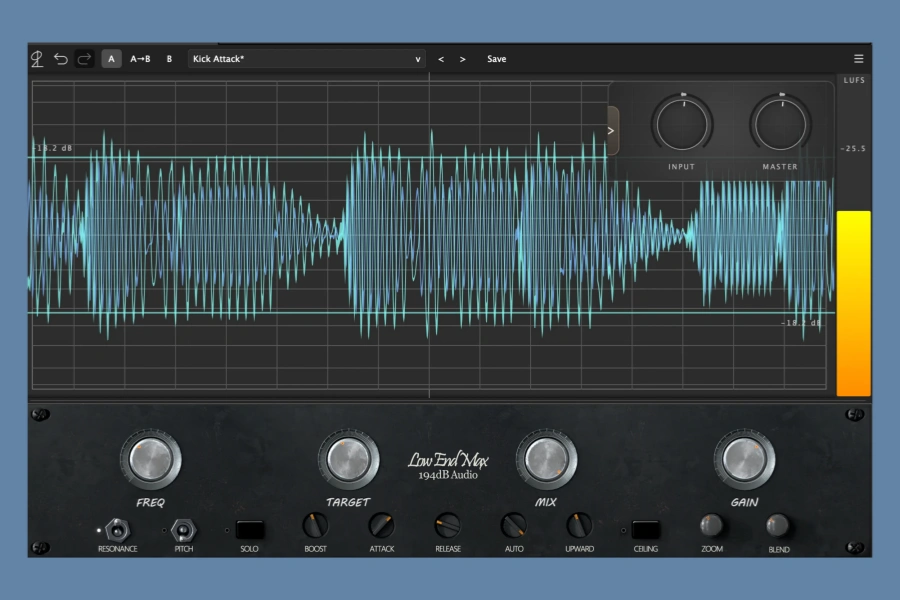900x600 pixels.
Task: Switch to preset slot B
Action: coord(169,59)
